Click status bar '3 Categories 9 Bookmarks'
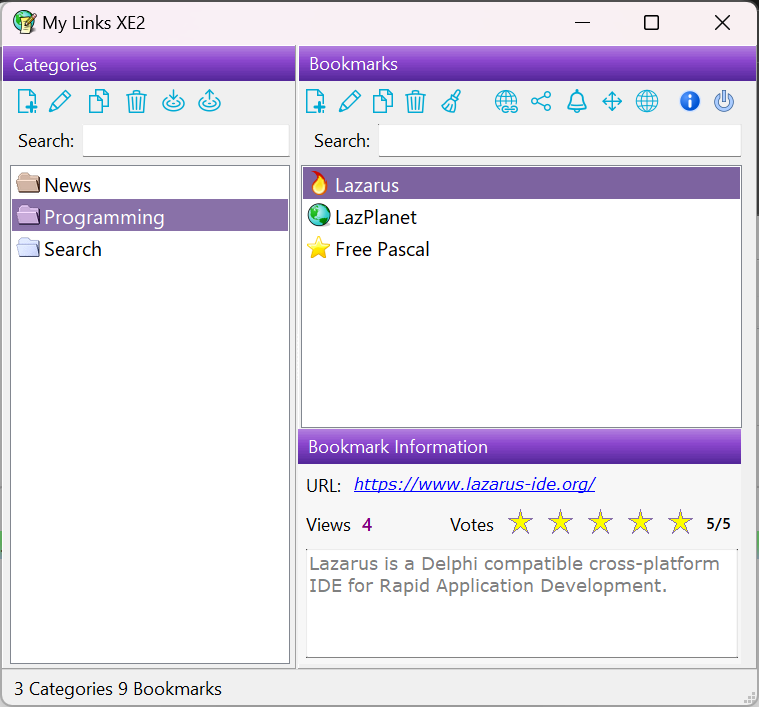 pyautogui.click(x=118, y=689)
